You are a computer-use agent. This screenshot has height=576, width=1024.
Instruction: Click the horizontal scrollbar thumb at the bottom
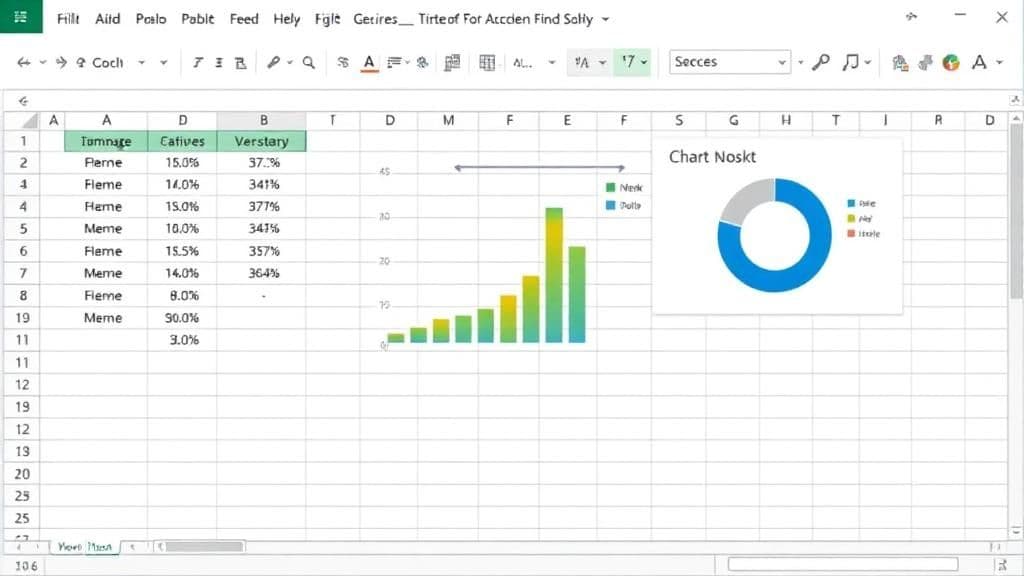pyautogui.click(x=202, y=547)
